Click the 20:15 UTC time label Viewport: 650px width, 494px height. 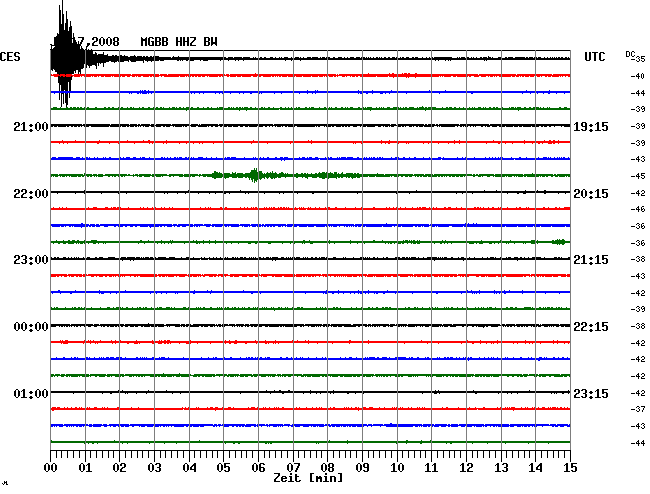point(591,194)
